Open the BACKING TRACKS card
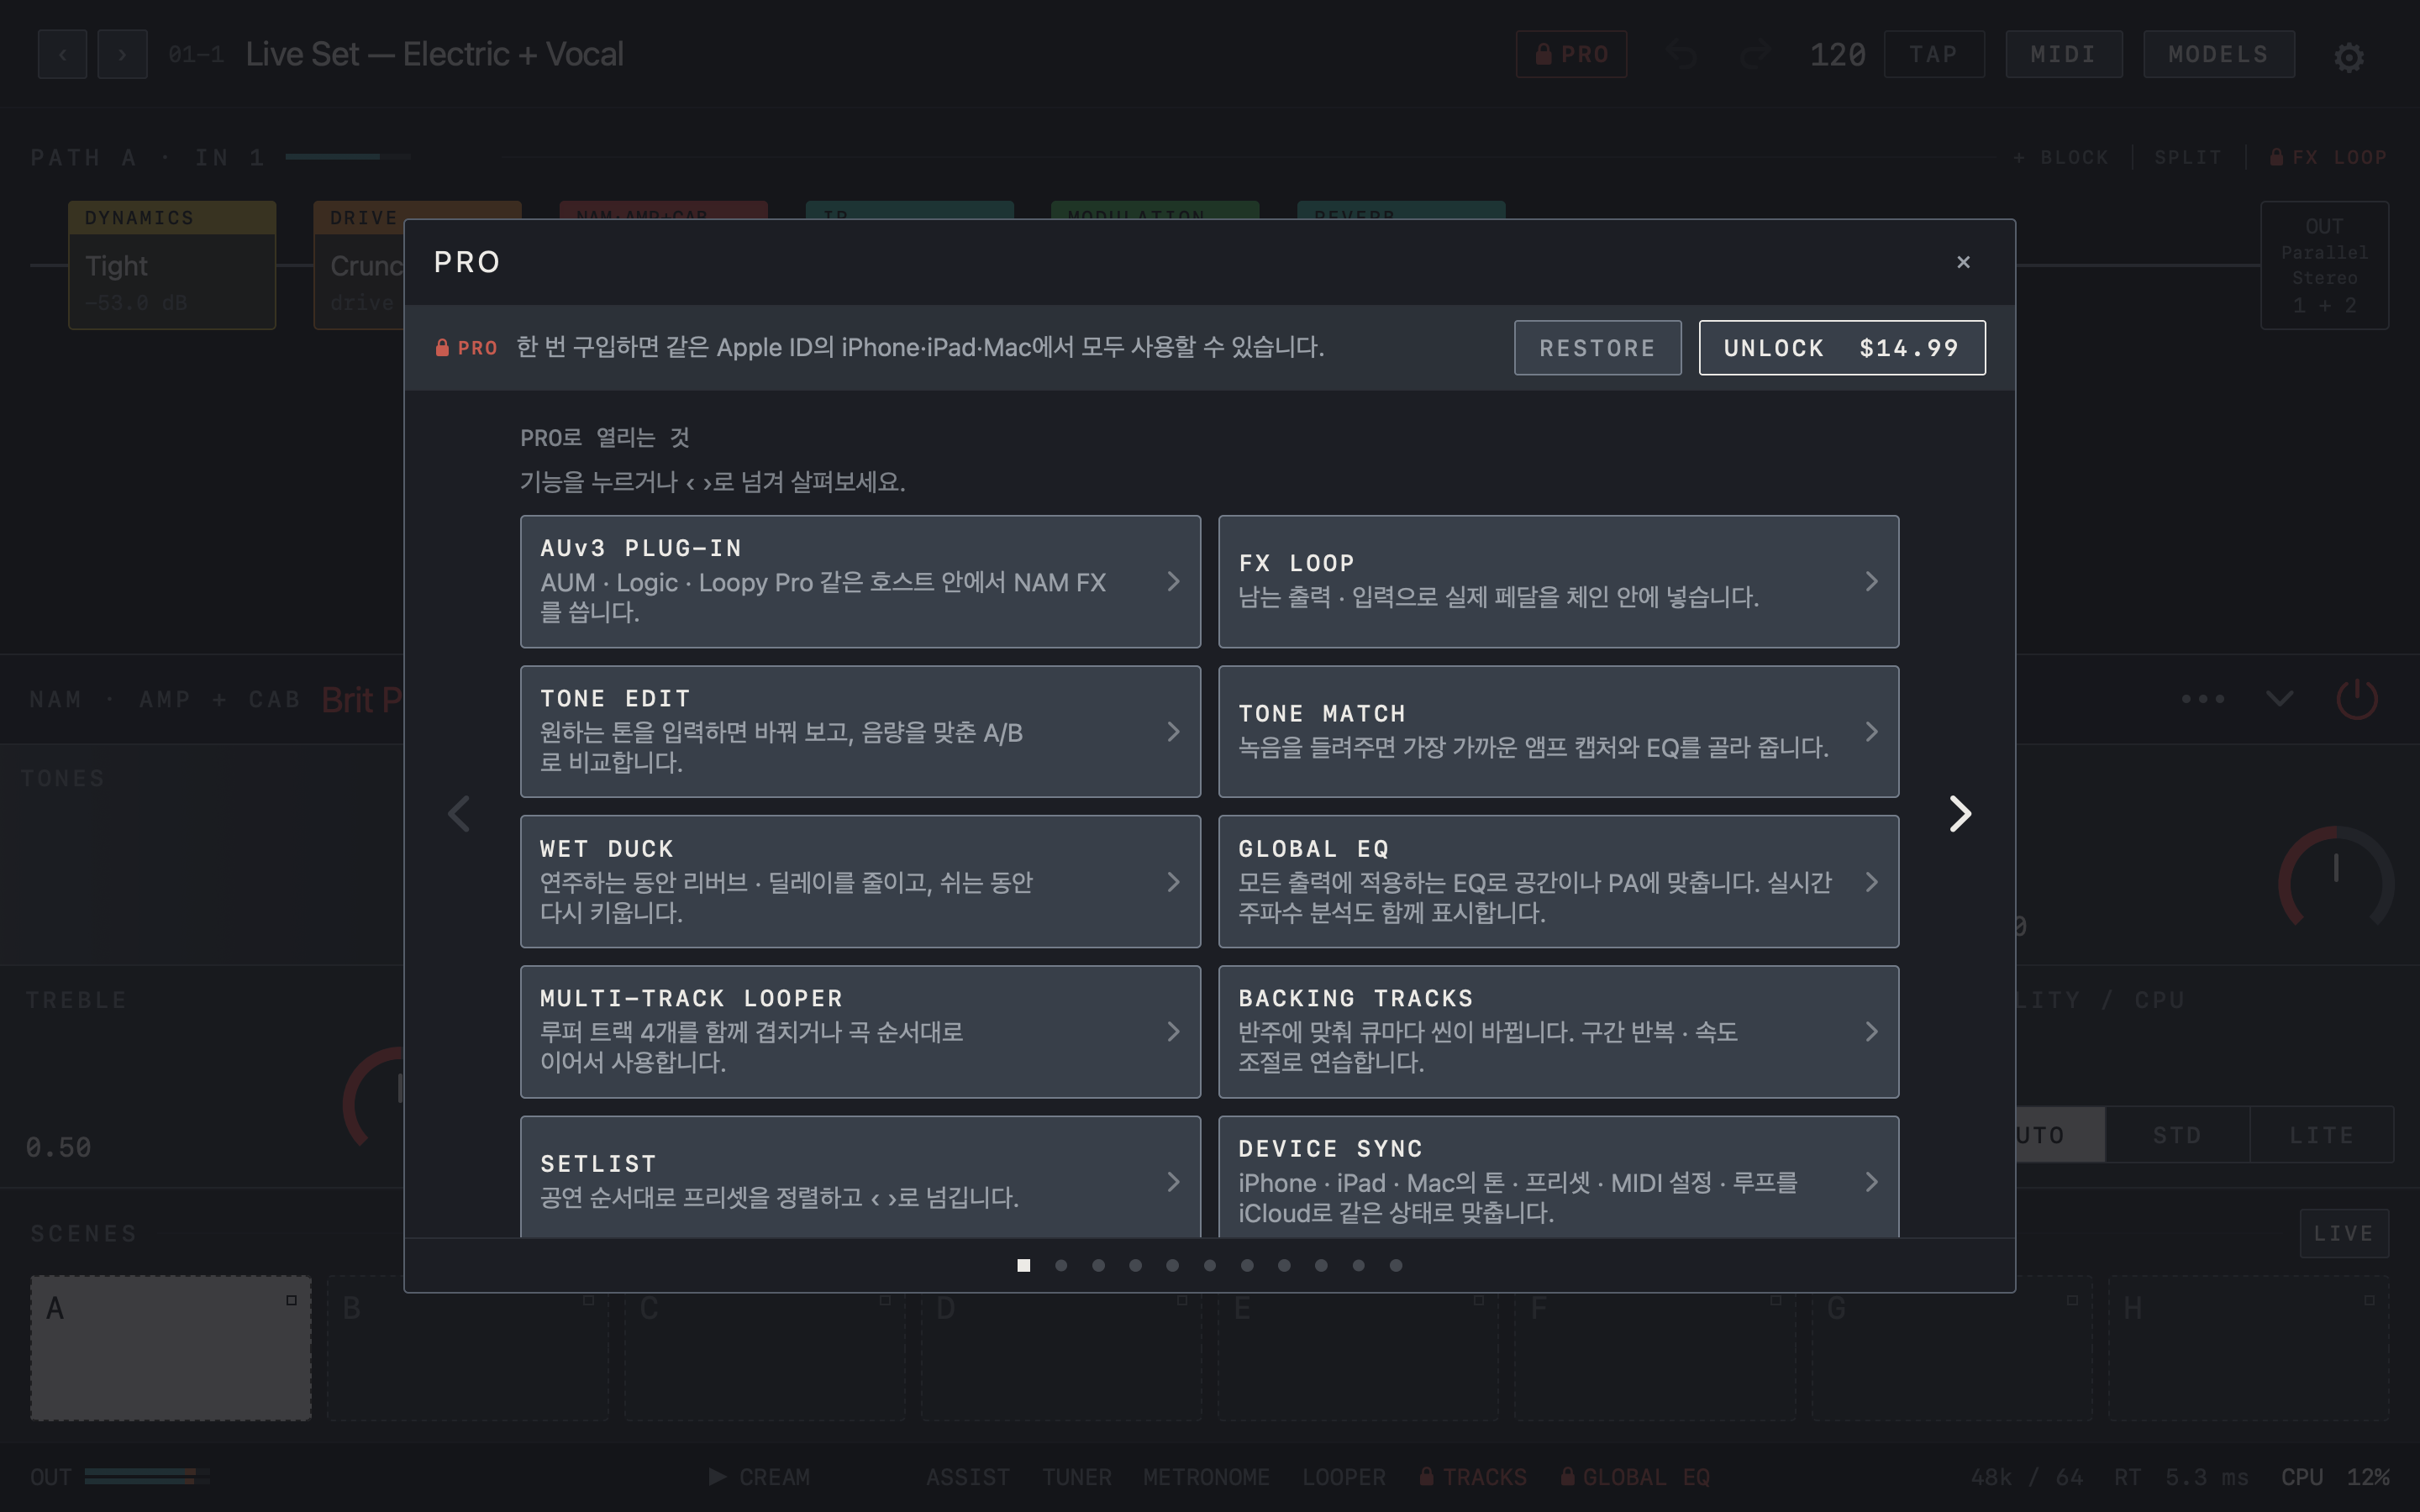Image resolution: width=2420 pixels, height=1512 pixels. [1558, 1031]
